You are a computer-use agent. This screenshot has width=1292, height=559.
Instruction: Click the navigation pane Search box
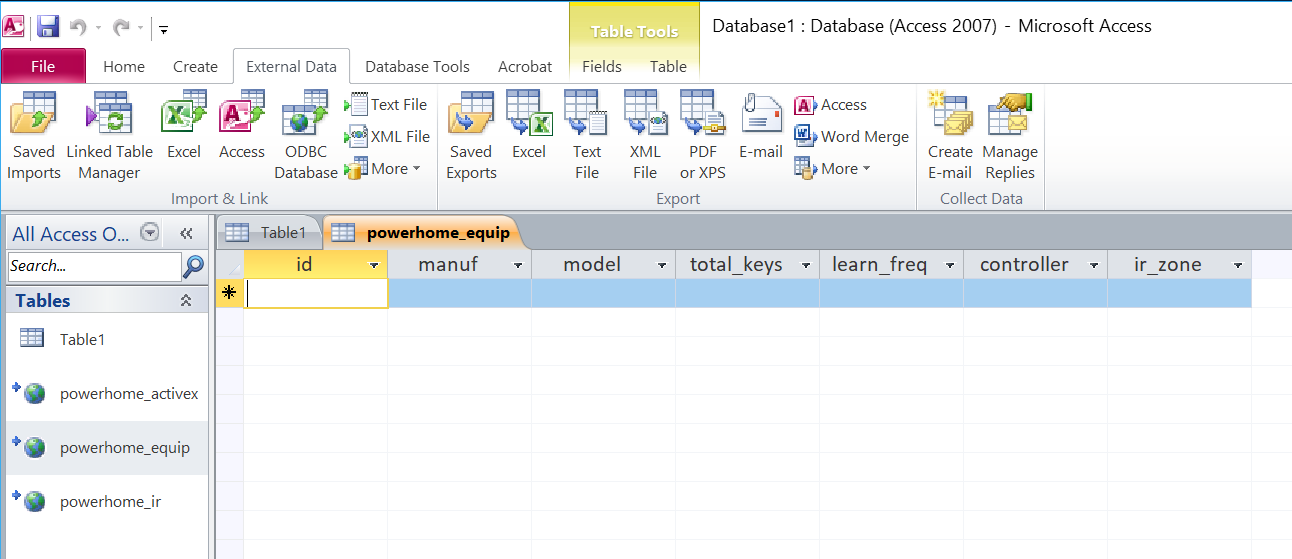pos(94,266)
